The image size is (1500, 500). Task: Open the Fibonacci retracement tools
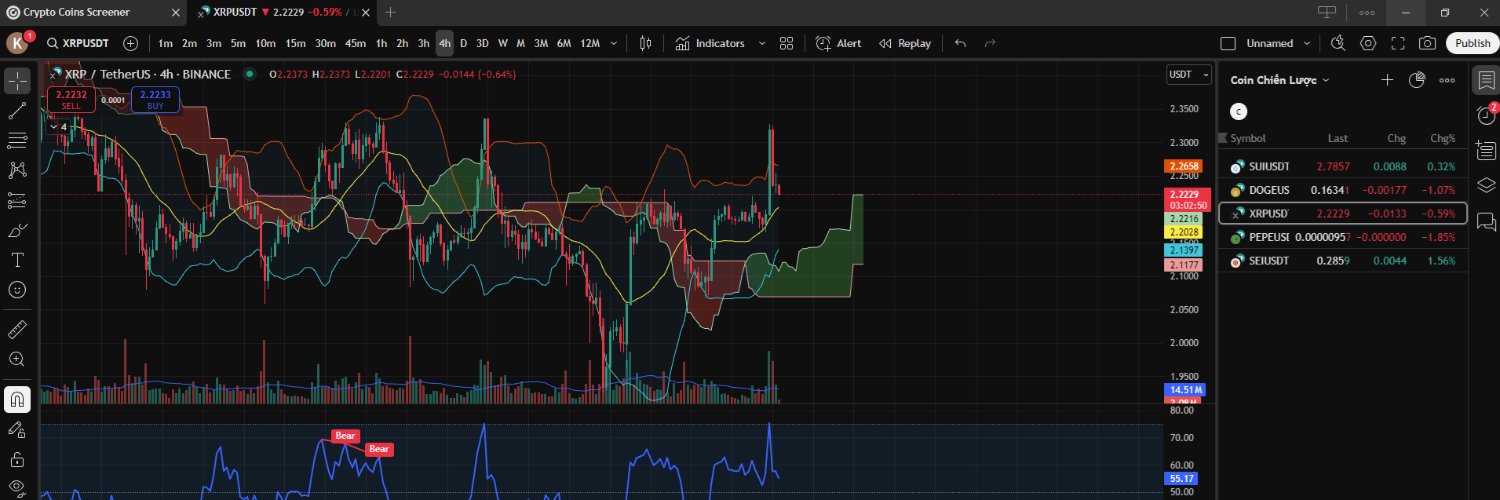[x=17, y=140]
